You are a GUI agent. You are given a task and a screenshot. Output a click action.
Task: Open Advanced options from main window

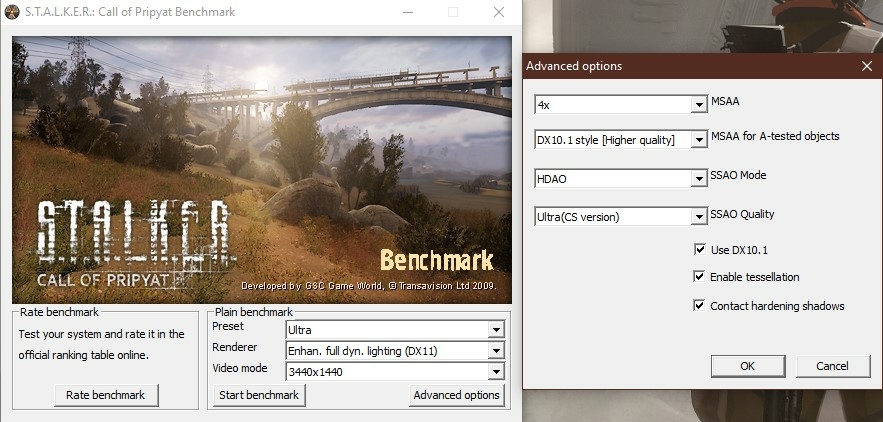pyautogui.click(x=457, y=395)
